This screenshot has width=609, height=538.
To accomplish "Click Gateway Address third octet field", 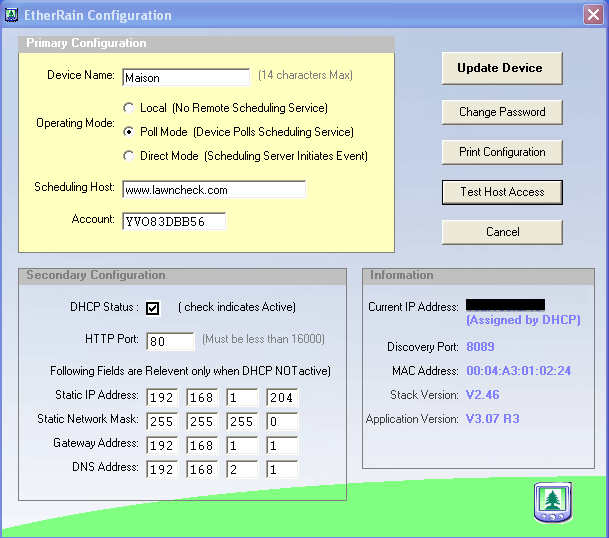I will 242,445.
